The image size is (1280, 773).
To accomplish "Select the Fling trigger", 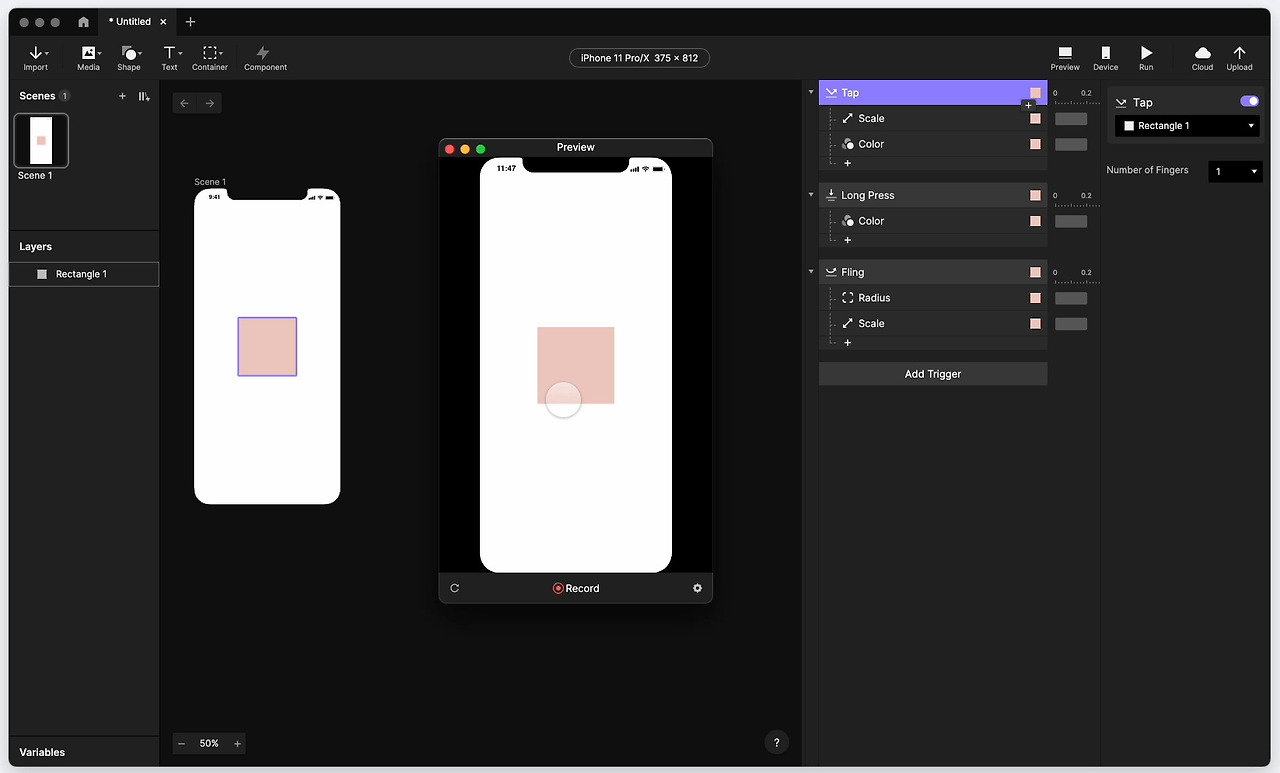I will (x=933, y=272).
